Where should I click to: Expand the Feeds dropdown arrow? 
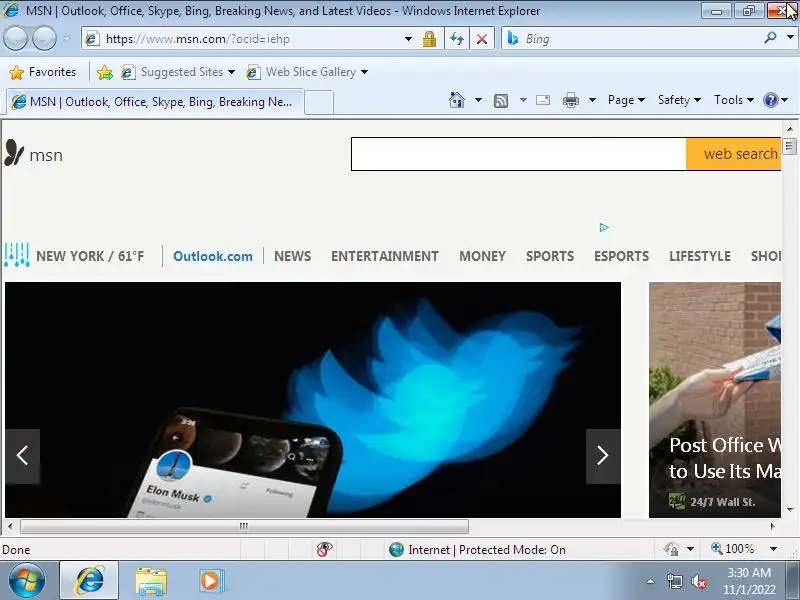[x=523, y=100]
